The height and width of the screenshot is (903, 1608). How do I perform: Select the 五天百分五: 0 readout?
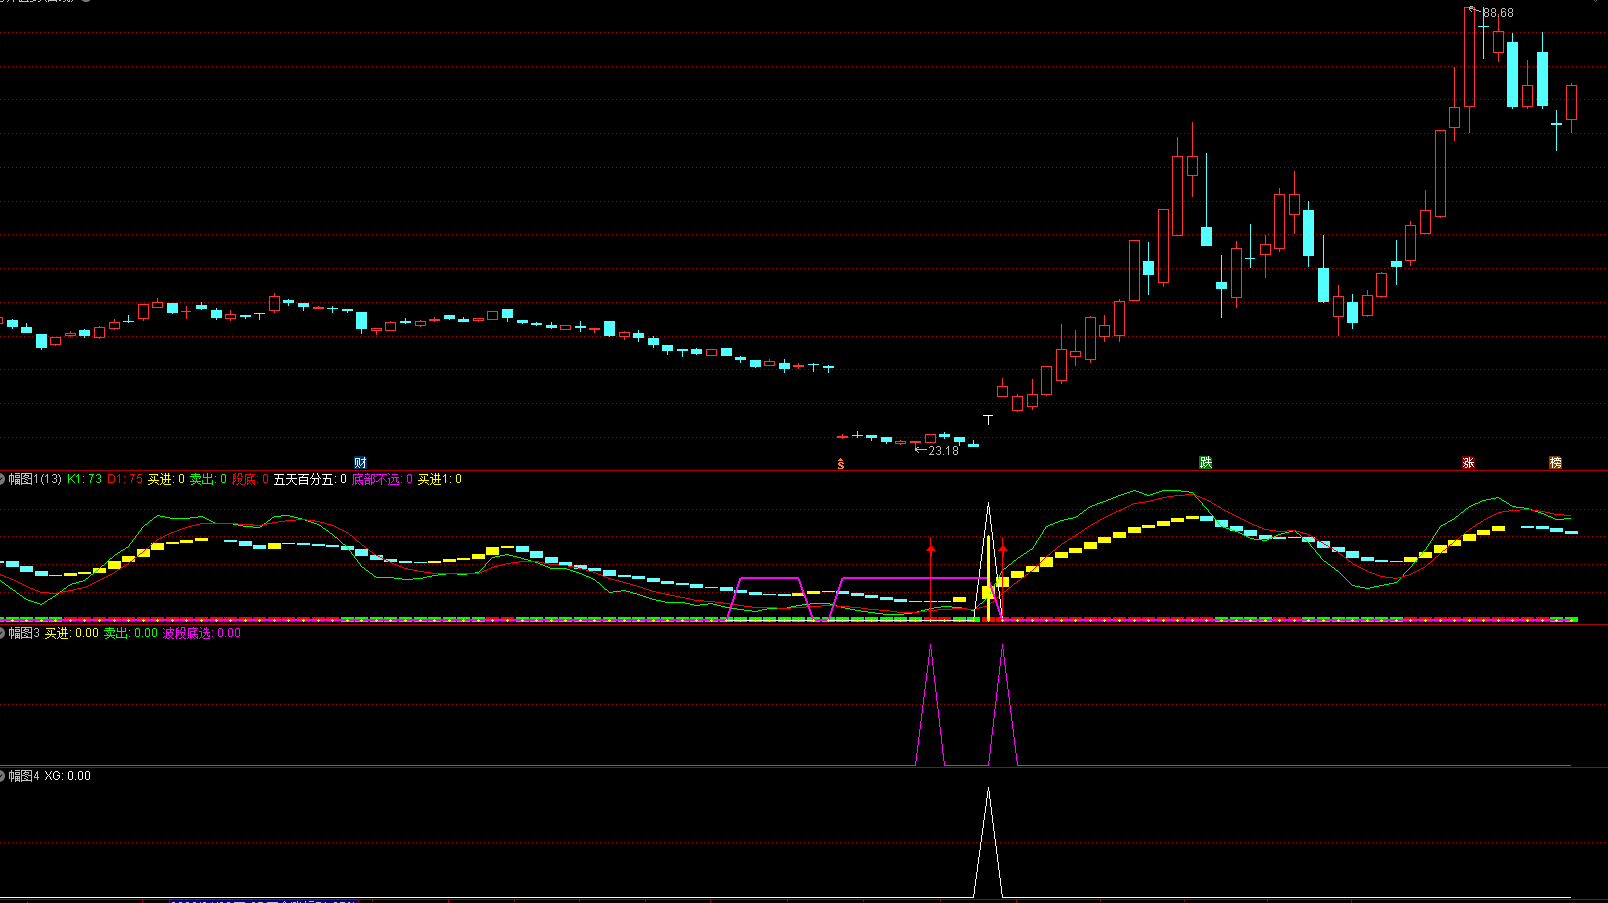[x=310, y=480]
